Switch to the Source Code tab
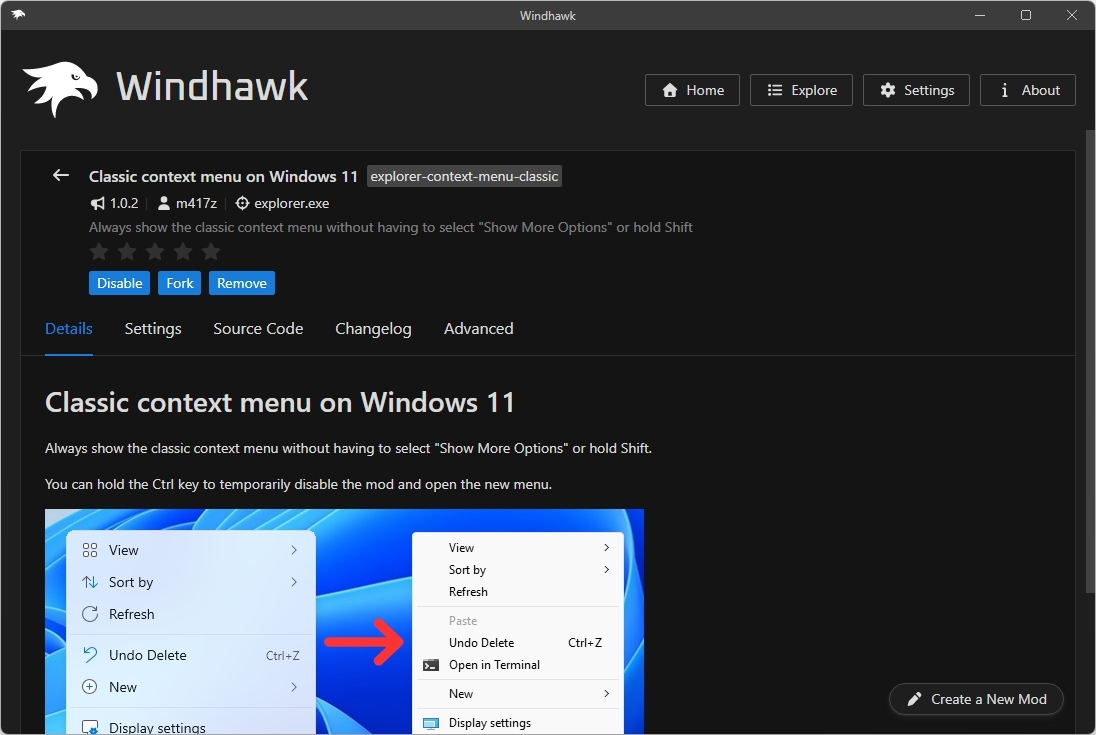 (258, 328)
